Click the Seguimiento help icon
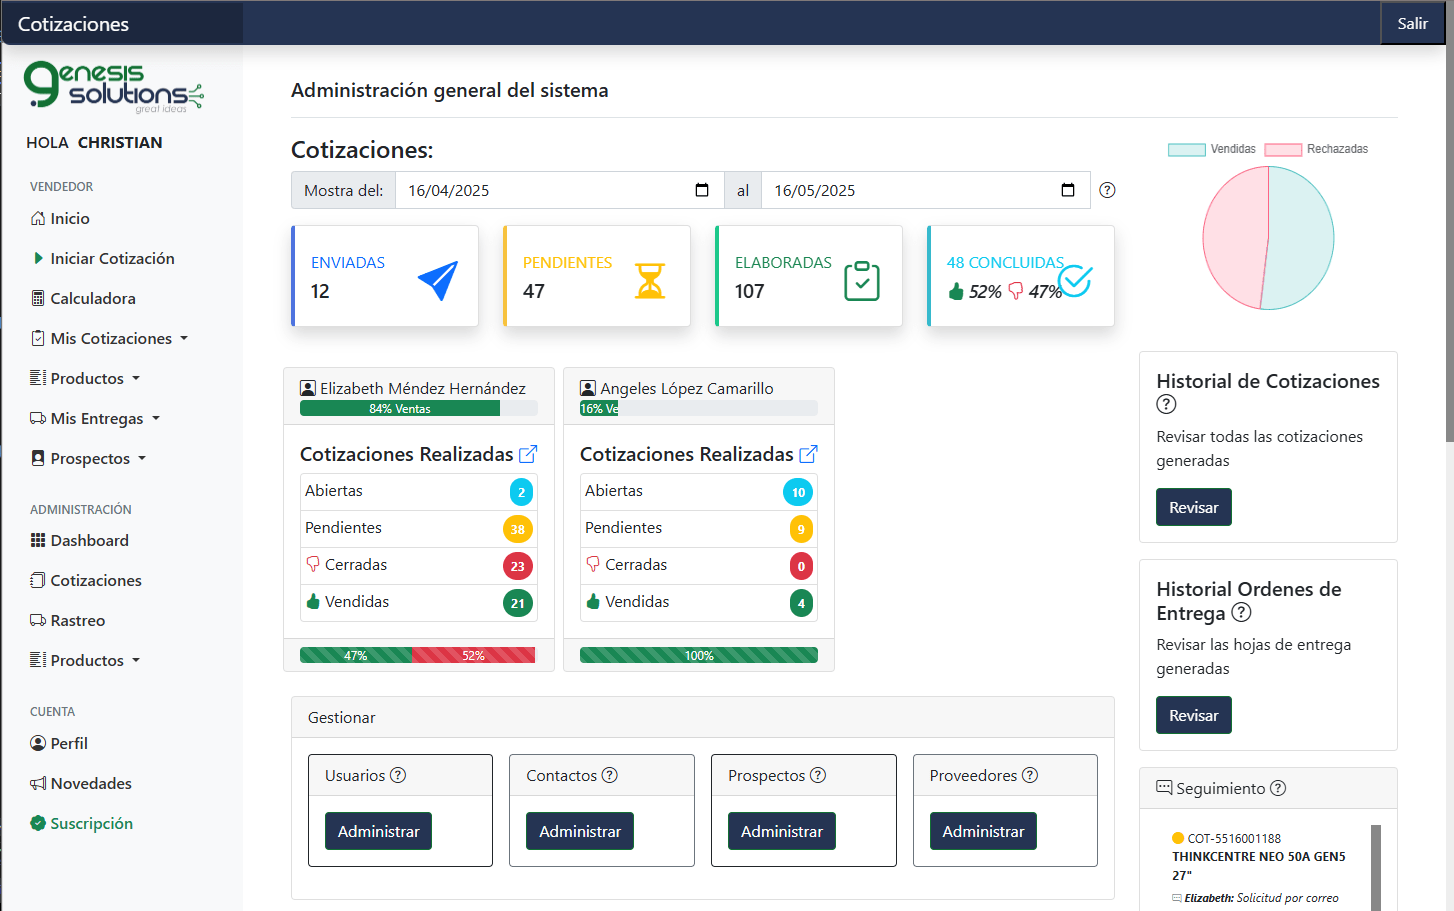The height and width of the screenshot is (911, 1454). click(x=1278, y=788)
